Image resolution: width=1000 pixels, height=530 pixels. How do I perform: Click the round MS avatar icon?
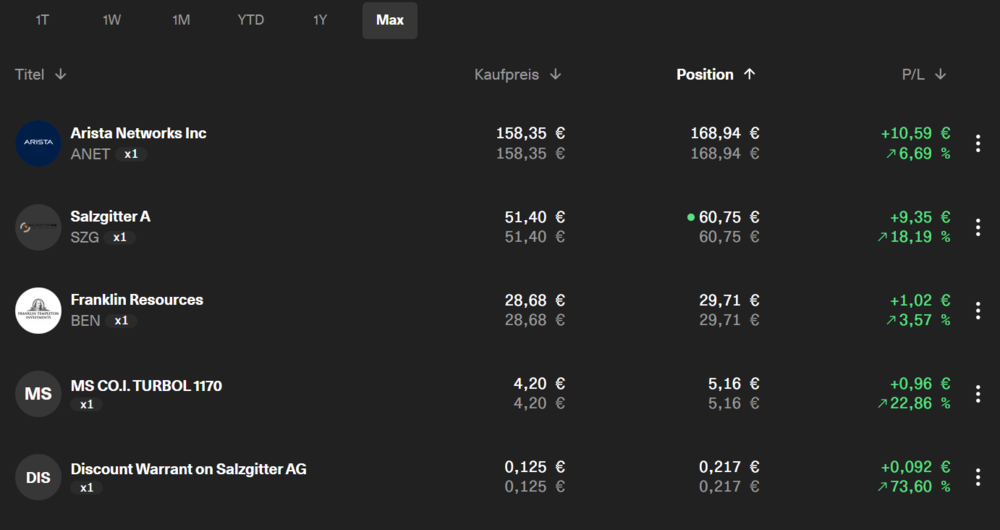coord(38,394)
